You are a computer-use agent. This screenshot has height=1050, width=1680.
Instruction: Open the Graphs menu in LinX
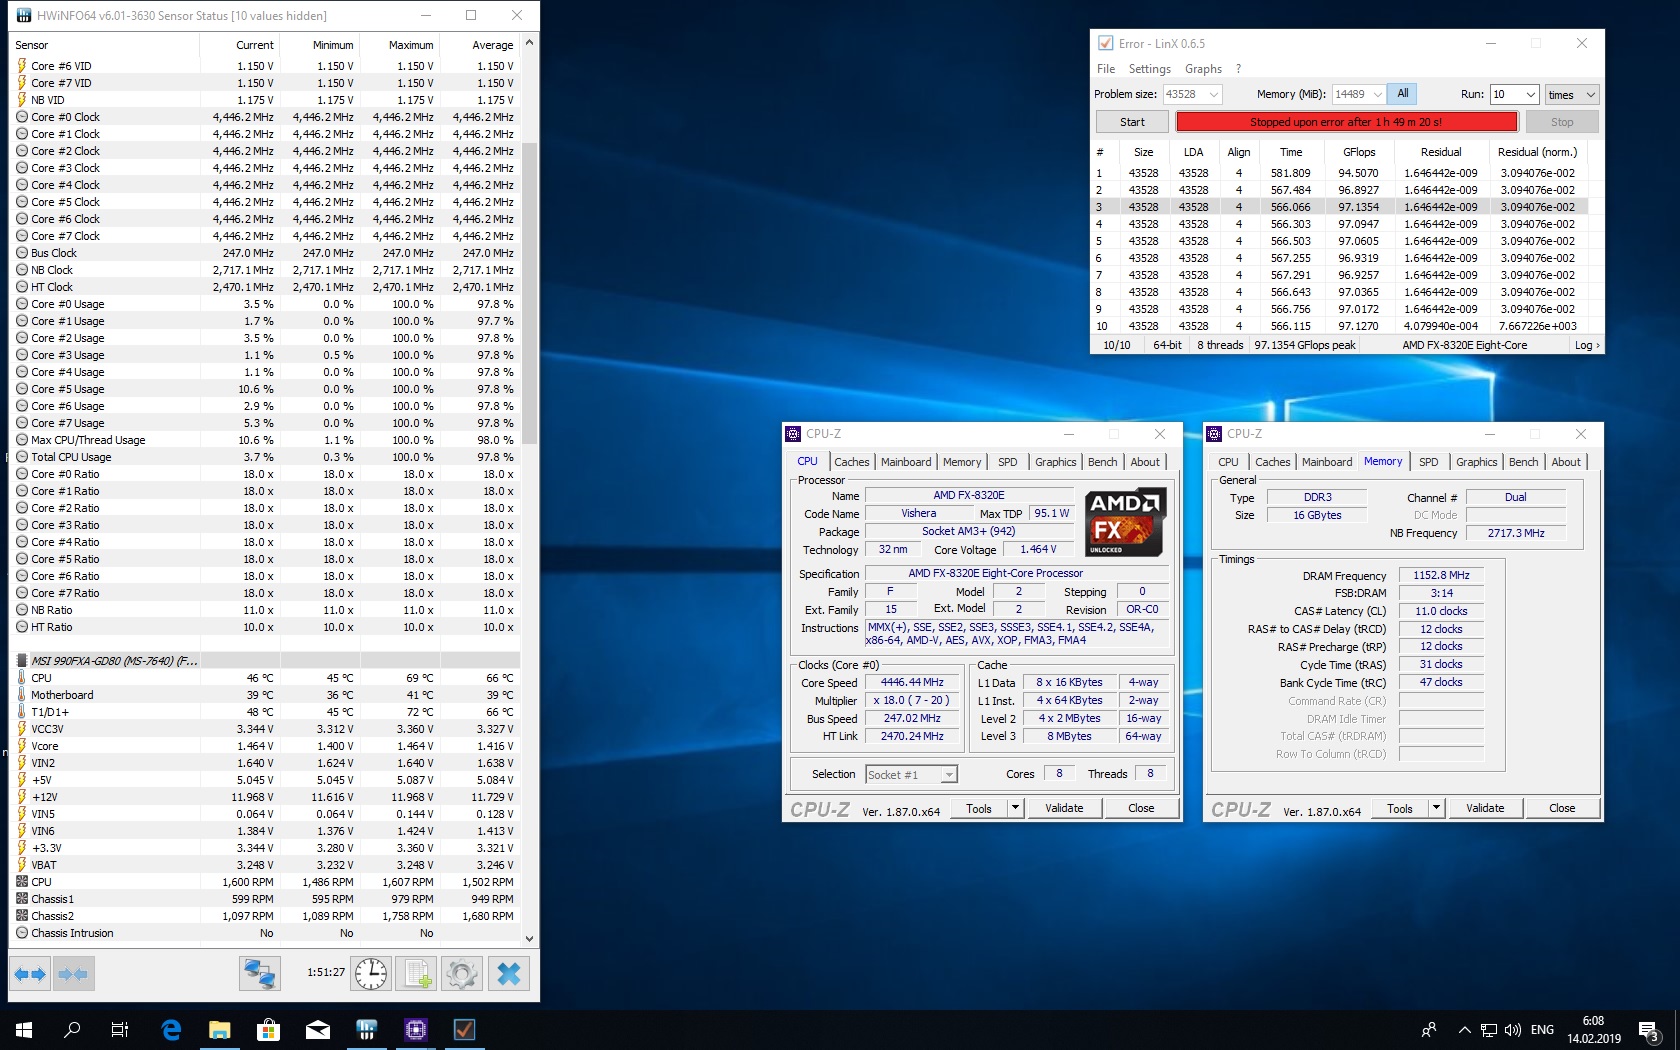(x=1203, y=69)
